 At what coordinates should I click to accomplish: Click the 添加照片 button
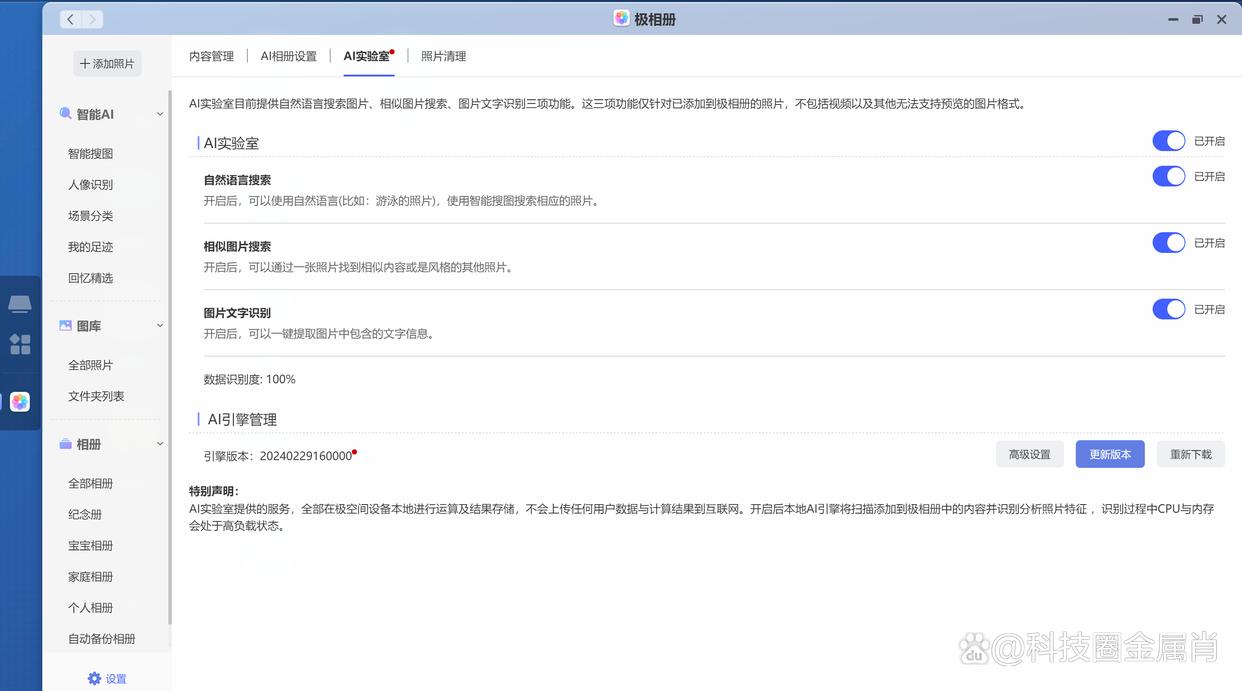click(107, 64)
